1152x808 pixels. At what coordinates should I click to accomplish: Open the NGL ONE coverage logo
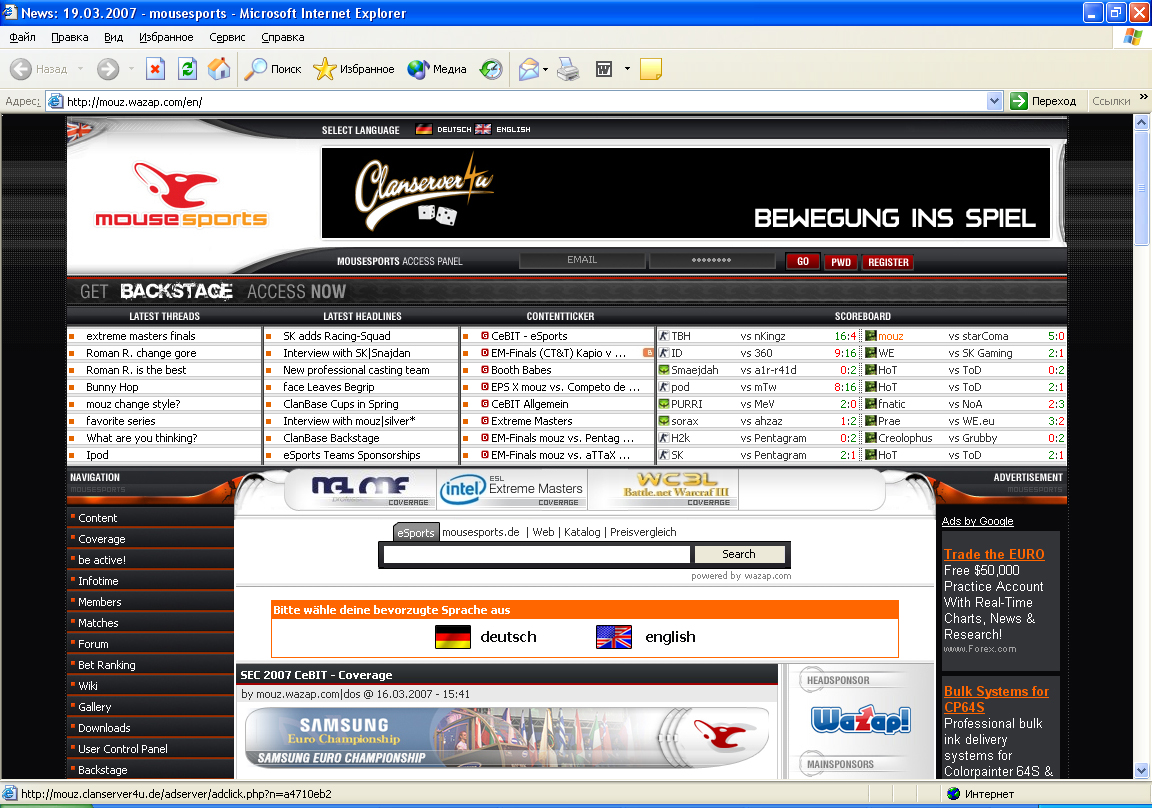coord(361,488)
